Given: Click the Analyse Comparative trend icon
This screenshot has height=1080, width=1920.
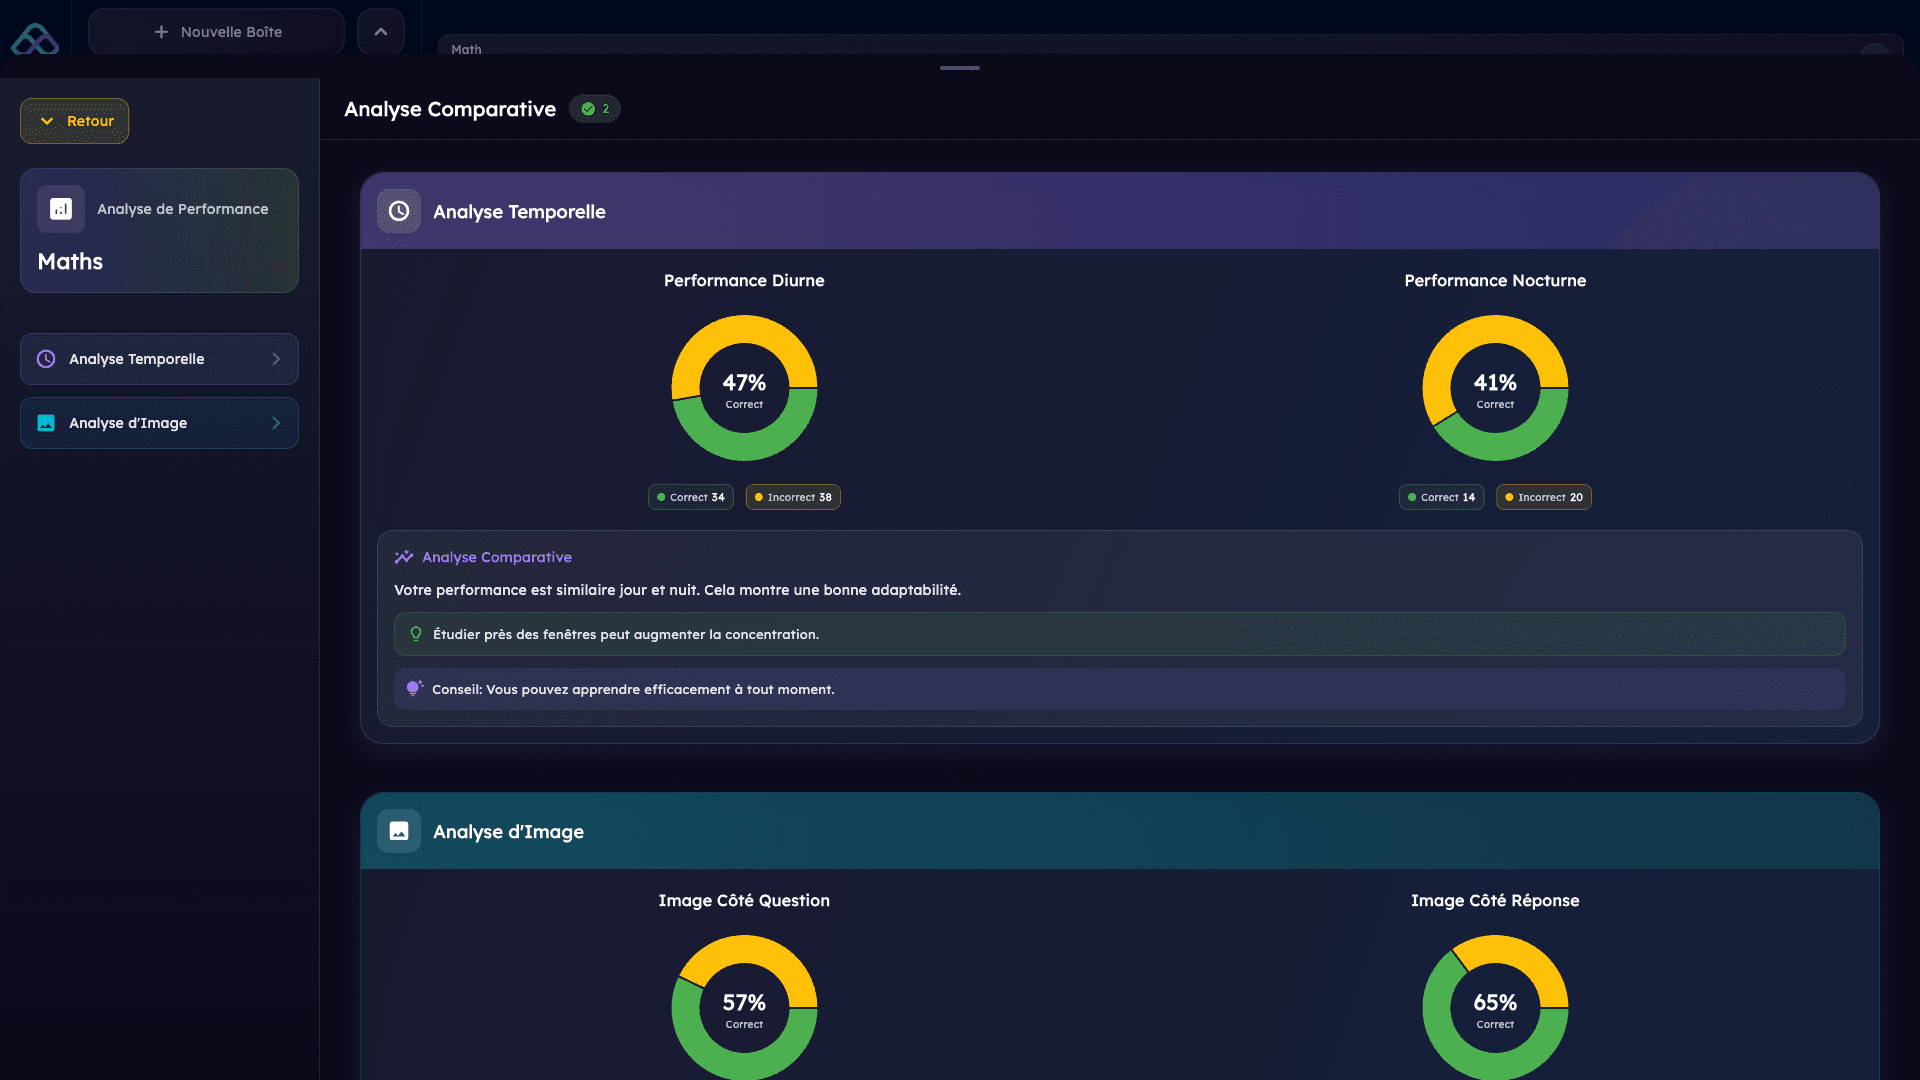Looking at the screenshot, I should 404,556.
